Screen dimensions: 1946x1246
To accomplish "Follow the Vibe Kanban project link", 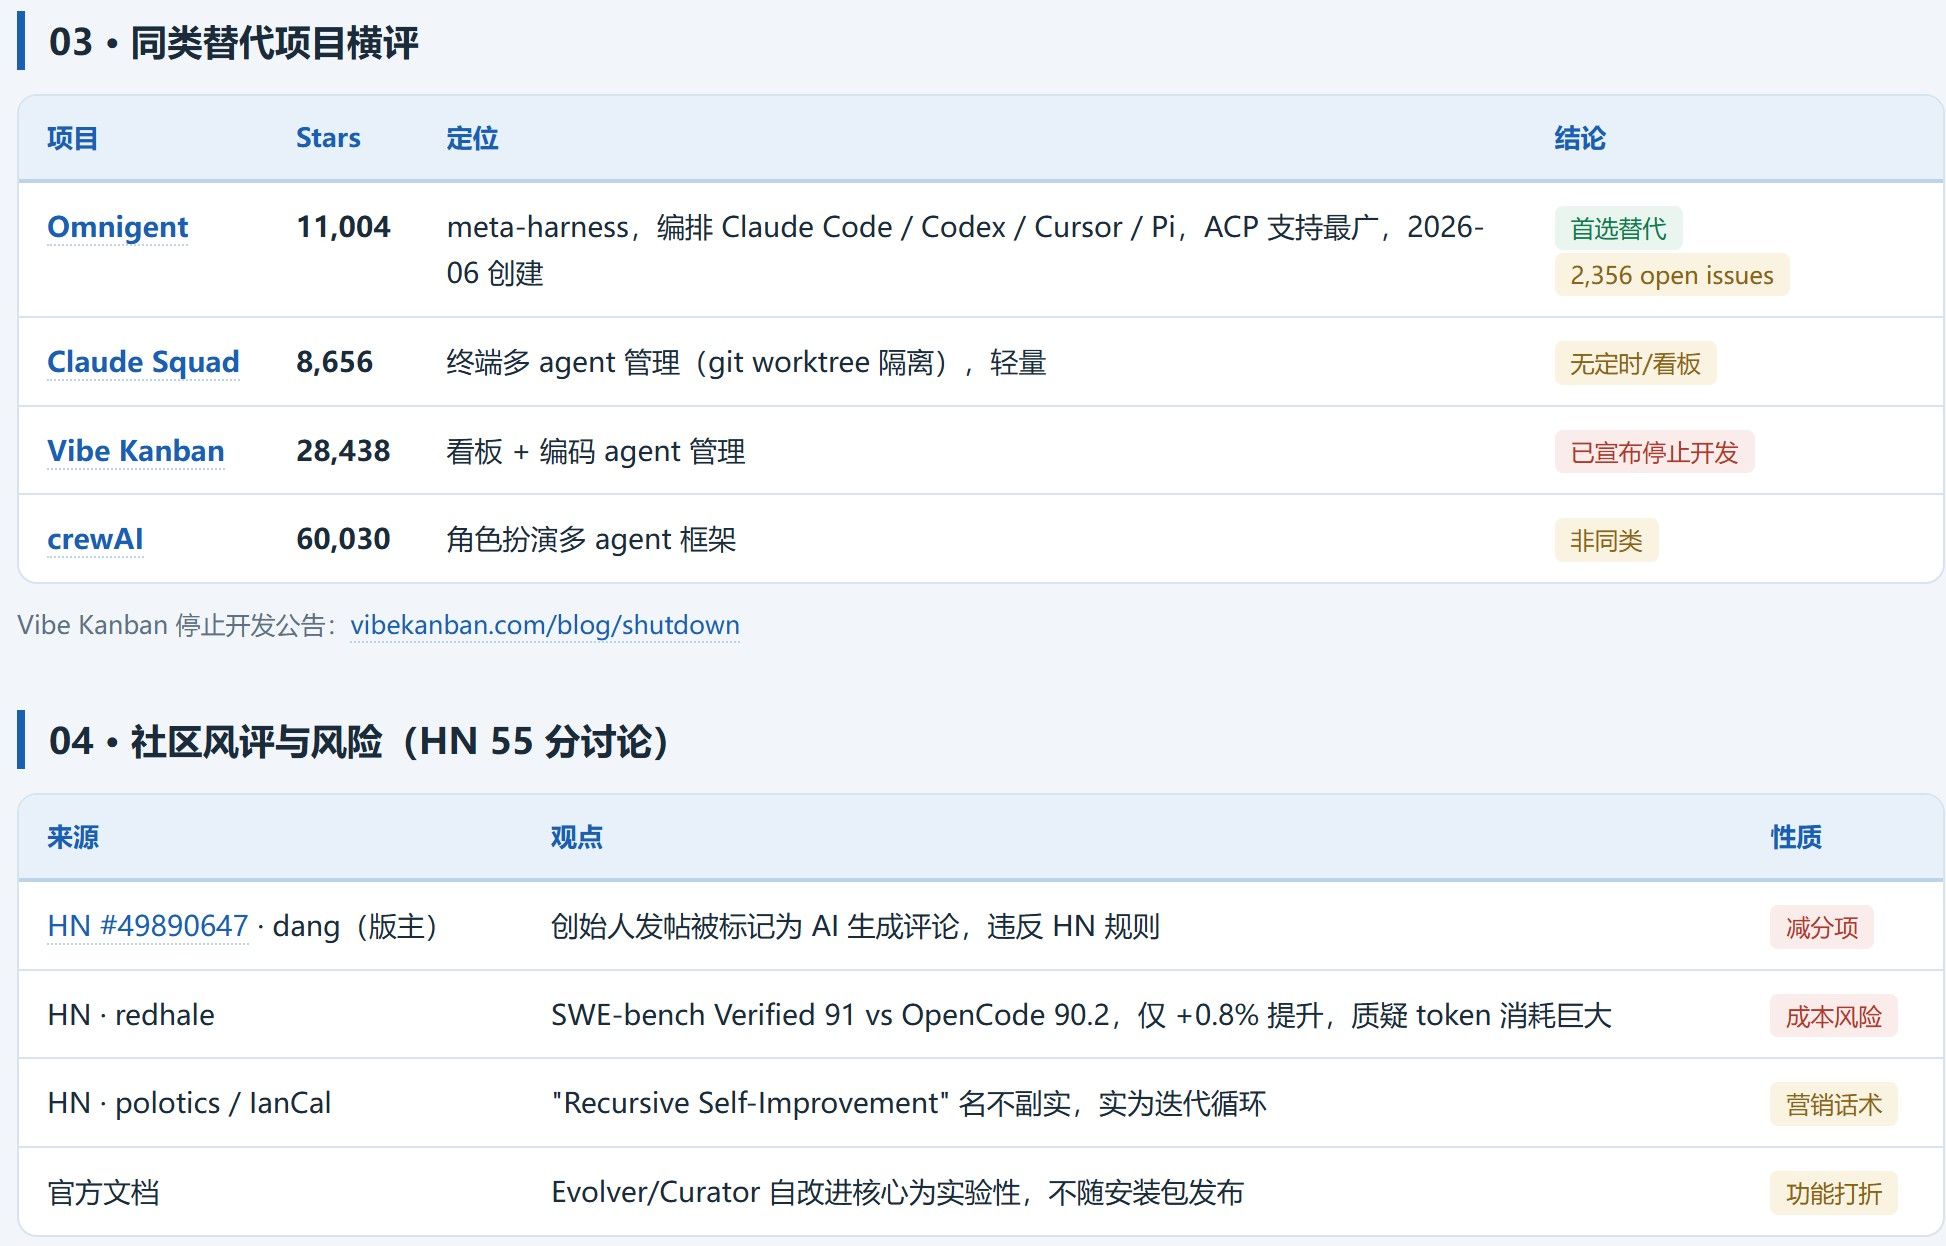I will (135, 451).
